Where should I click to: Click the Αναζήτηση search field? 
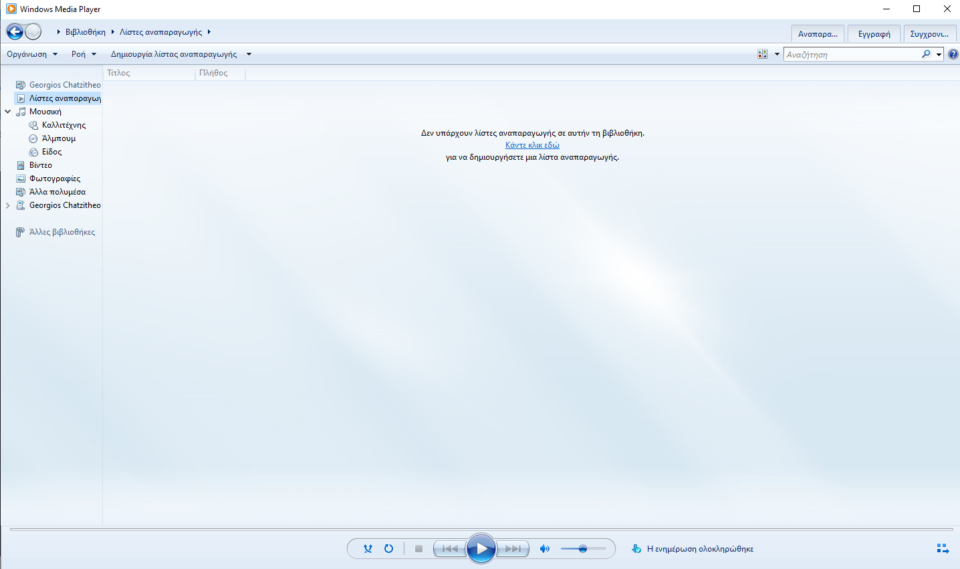click(x=852, y=55)
